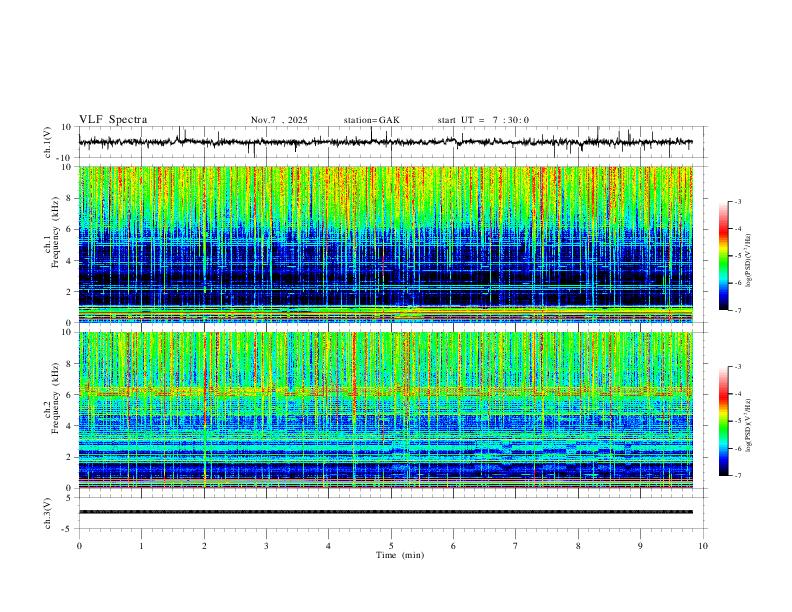This screenshot has width=792, height=612.
Task: Select the date label "Nov.7 , 2025"
Action: [279, 120]
